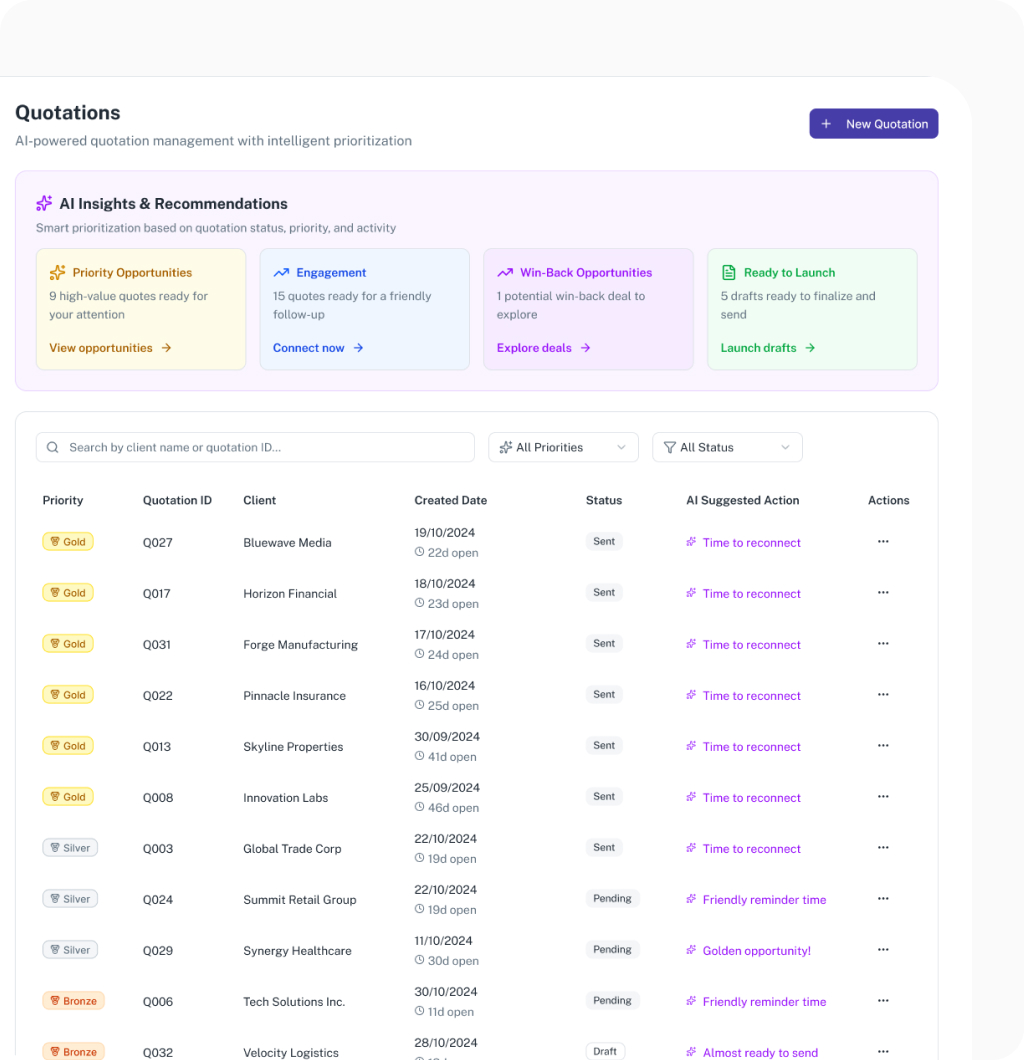Click the search magnifier icon

(52, 447)
